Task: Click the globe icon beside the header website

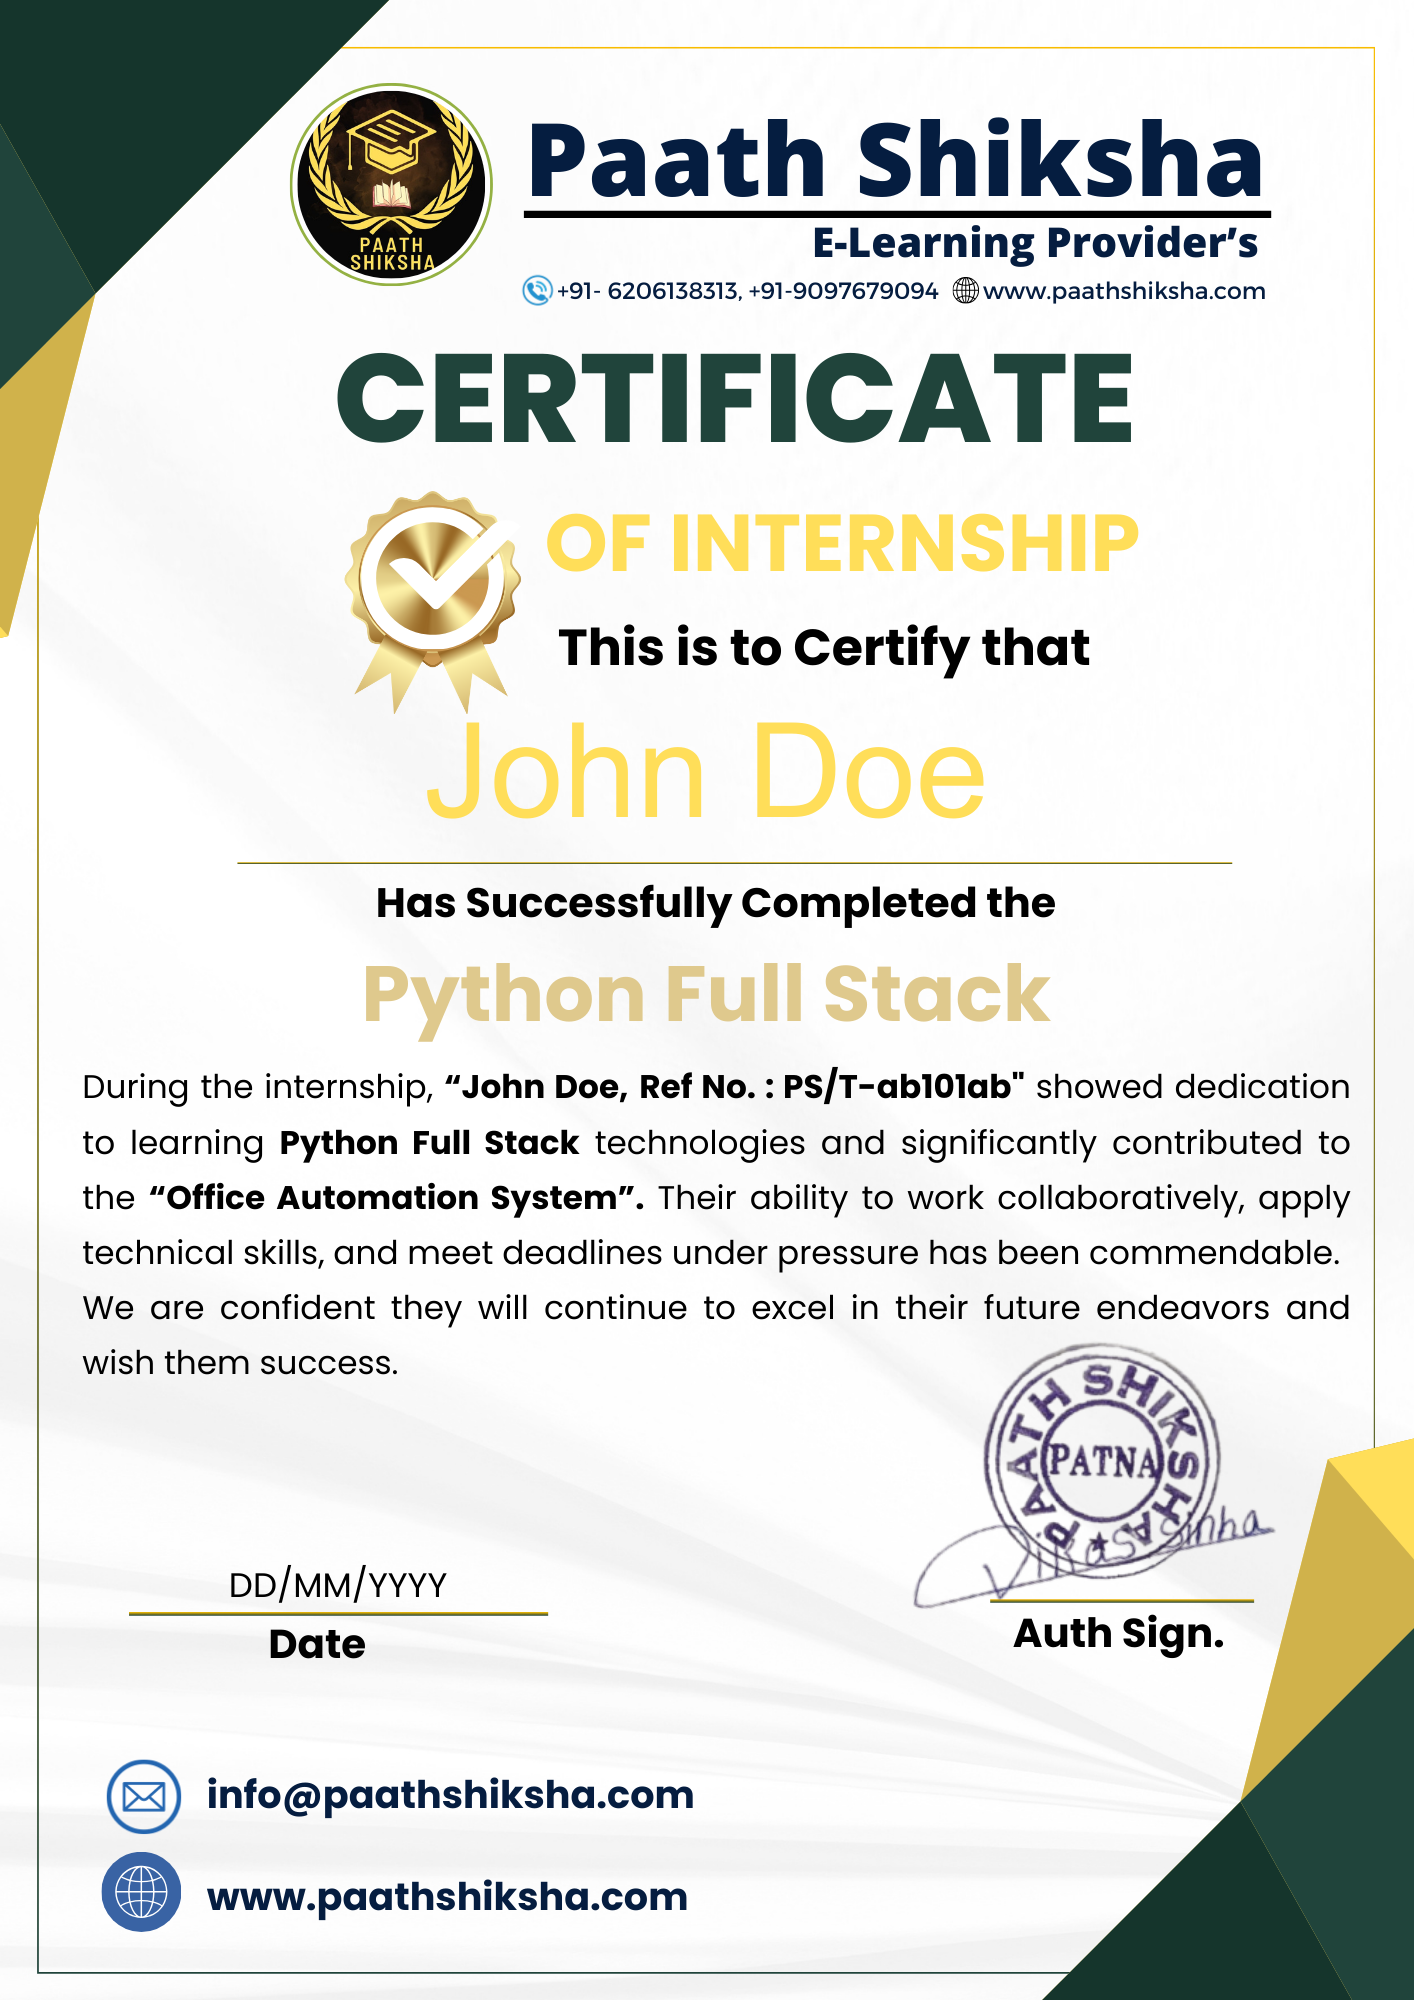Action: (x=965, y=291)
